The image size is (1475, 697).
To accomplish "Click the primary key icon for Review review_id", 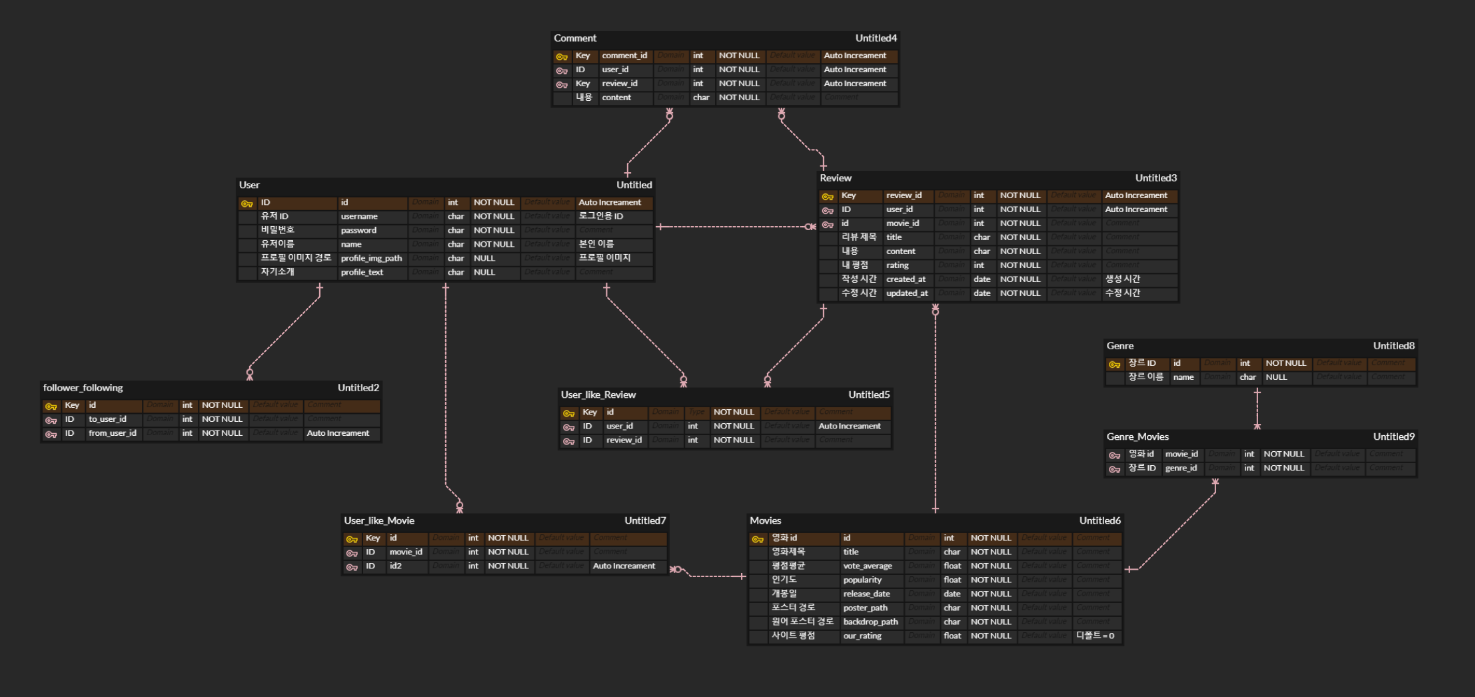I will click(x=828, y=196).
